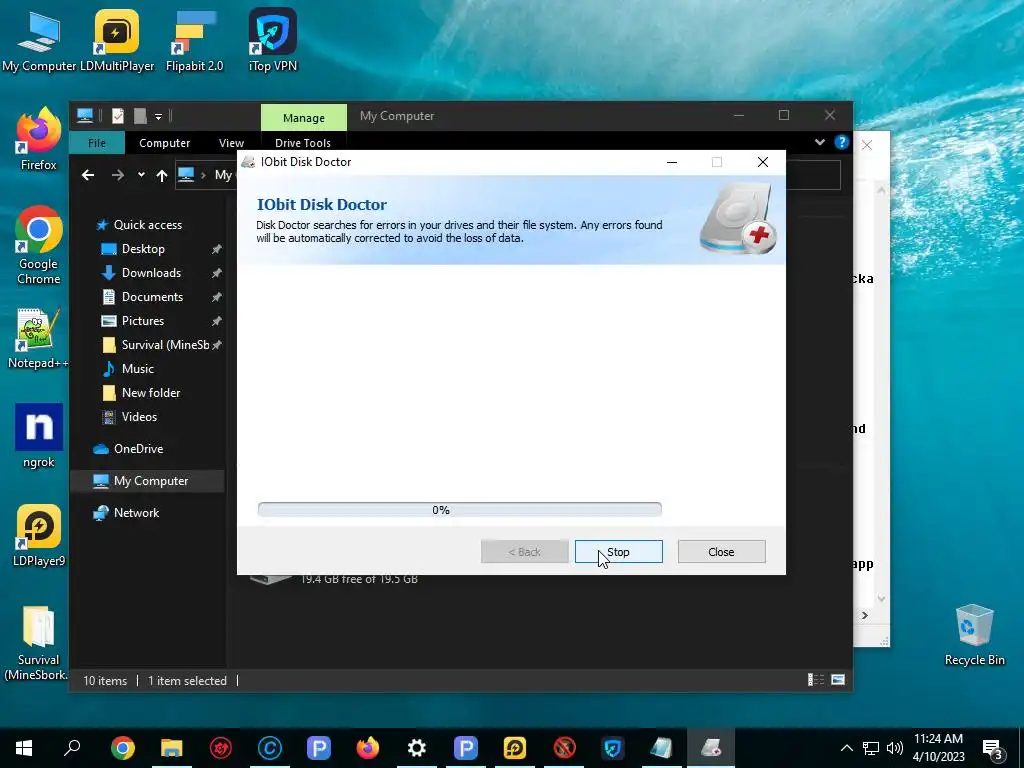Open LDPlayer9 desktop shortcut

39,536
